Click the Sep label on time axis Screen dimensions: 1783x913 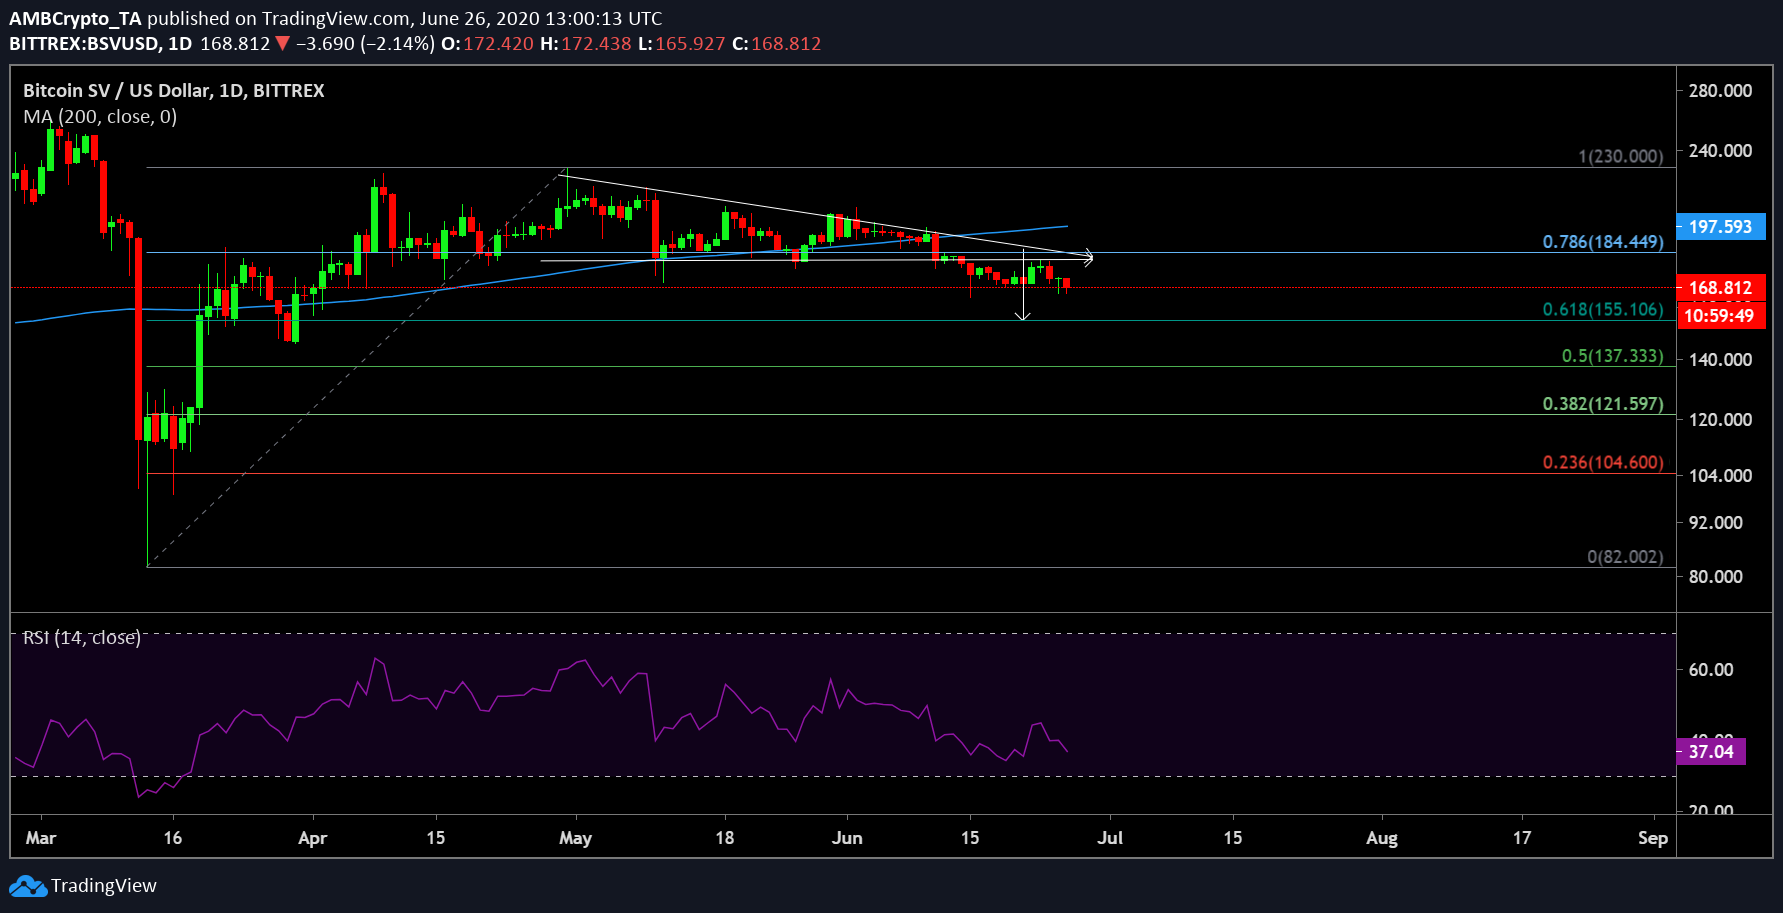[1653, 838]
